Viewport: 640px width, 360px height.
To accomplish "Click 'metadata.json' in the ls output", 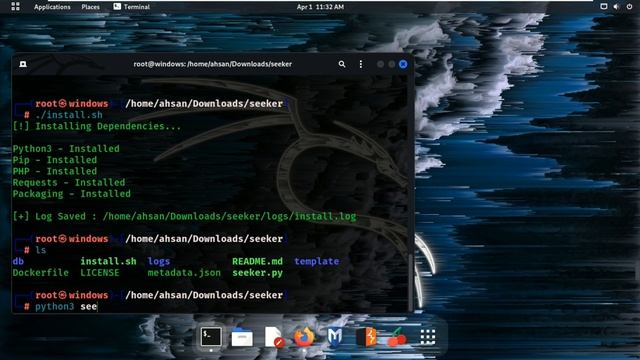I will click(x=184, y=273).
